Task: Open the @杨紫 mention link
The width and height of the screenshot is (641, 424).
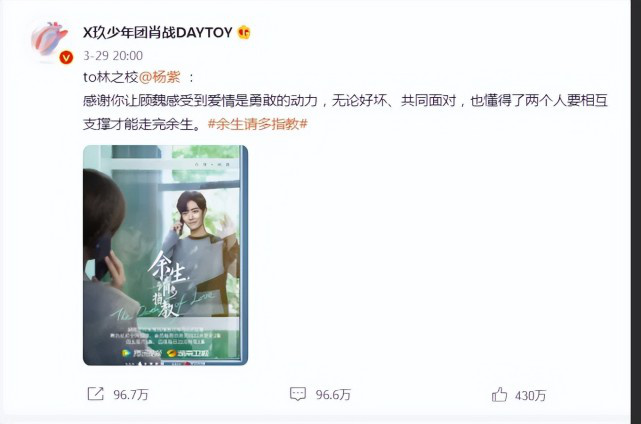Action: point(160,77)
